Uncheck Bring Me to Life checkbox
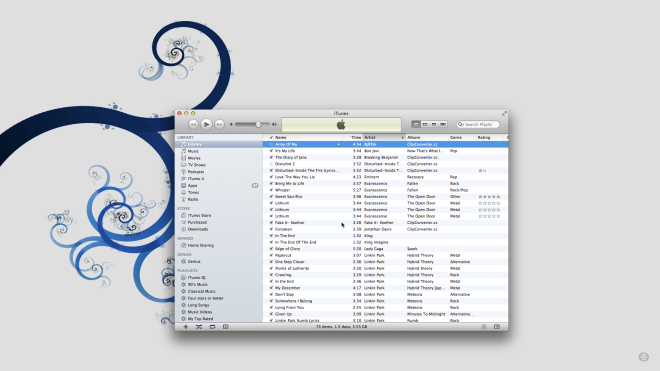The image size is (660, 371). (271, 184)
